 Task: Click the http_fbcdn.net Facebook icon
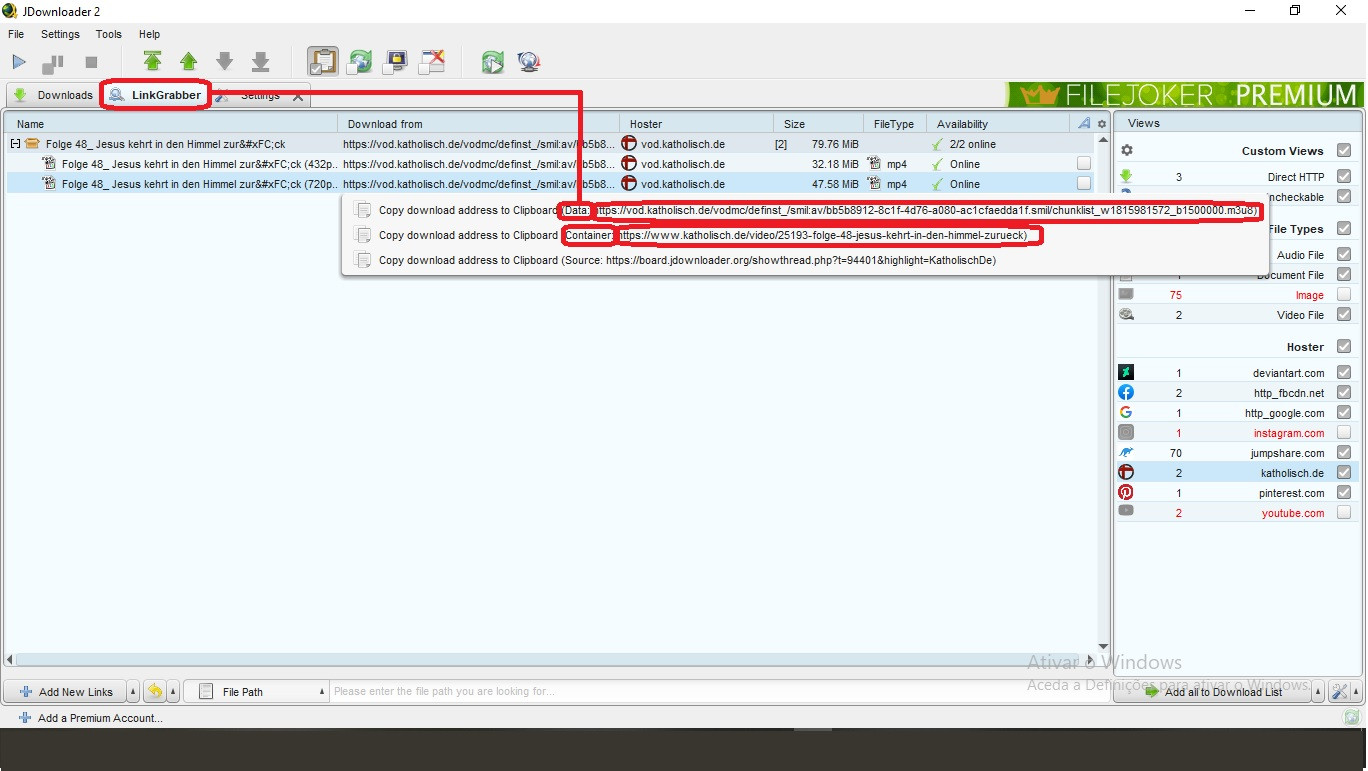(x=1126, y=392)
